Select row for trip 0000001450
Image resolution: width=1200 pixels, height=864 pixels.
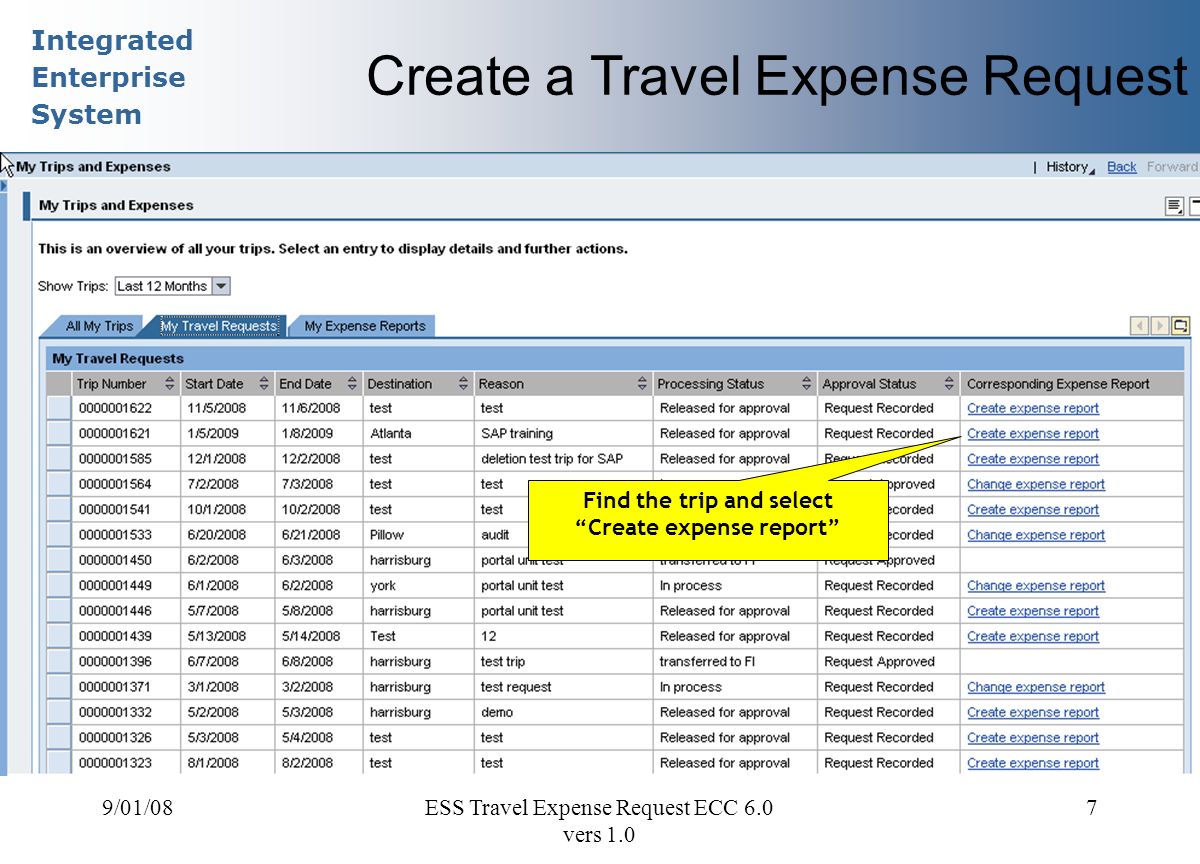coord(59,560)
